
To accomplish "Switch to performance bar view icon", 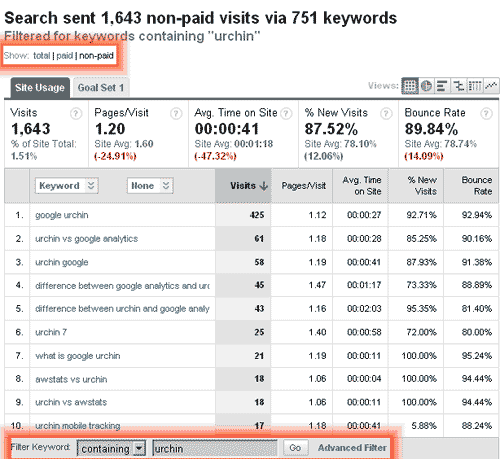I will (442, 86).
